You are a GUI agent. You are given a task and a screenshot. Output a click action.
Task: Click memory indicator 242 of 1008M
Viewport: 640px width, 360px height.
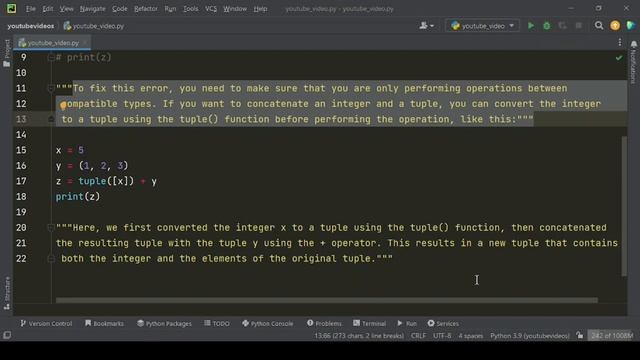click(612, 336)
